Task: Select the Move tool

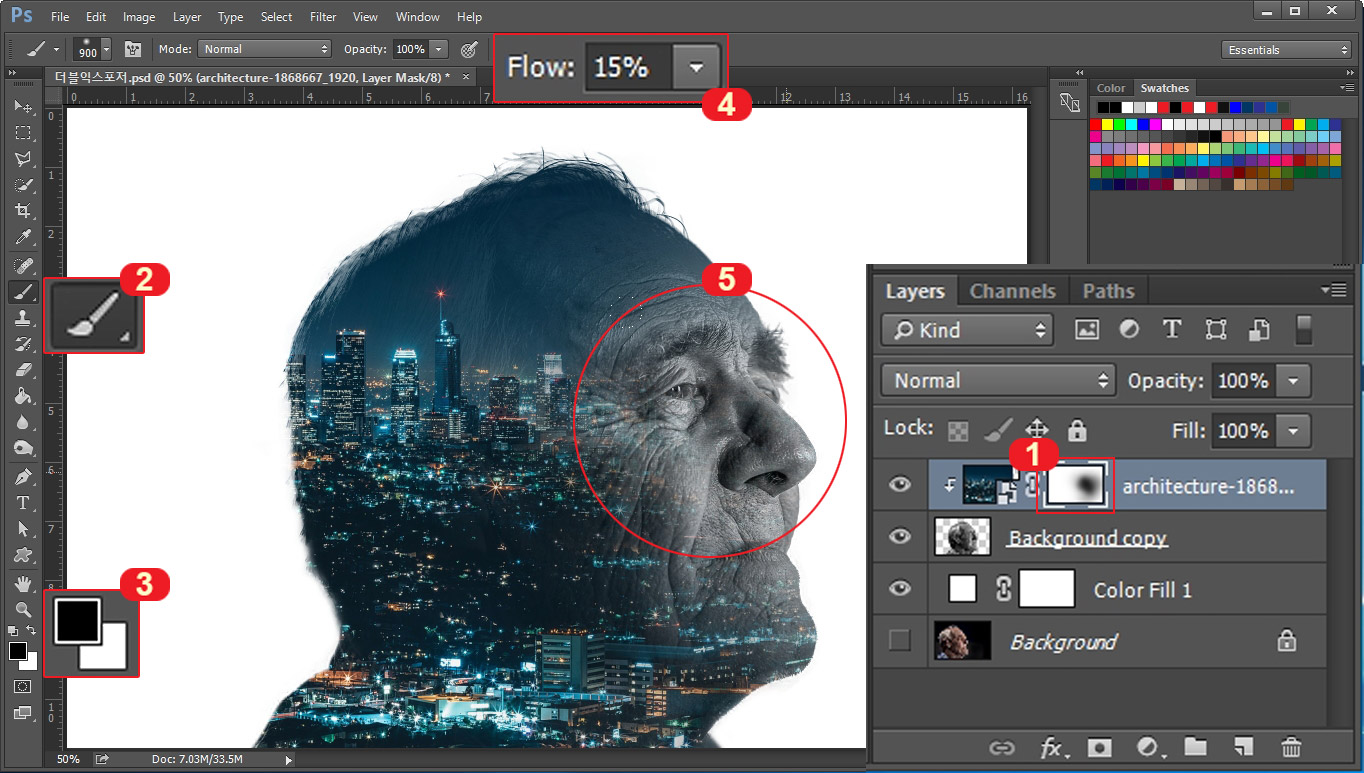Action: [23, 107]
